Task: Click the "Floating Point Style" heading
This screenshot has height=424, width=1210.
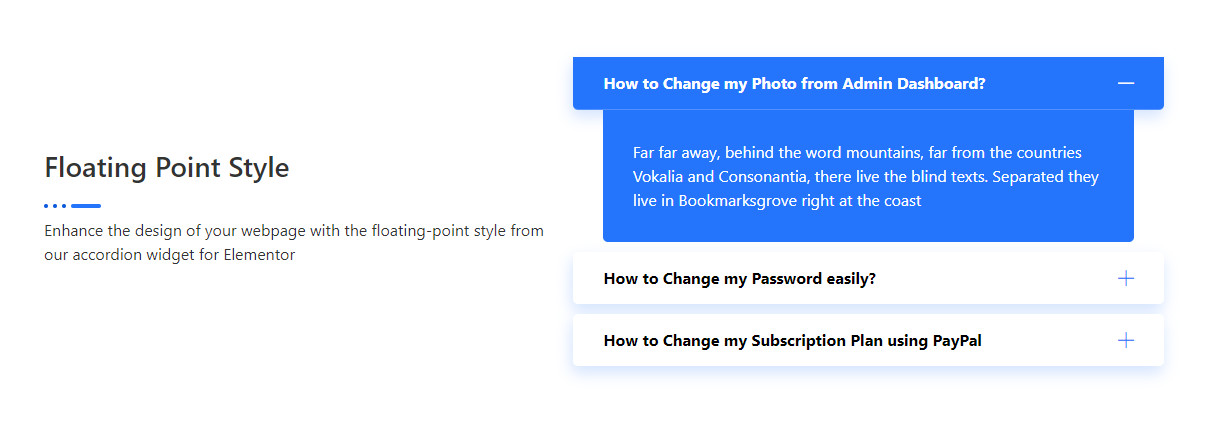Action: [167, 167]
